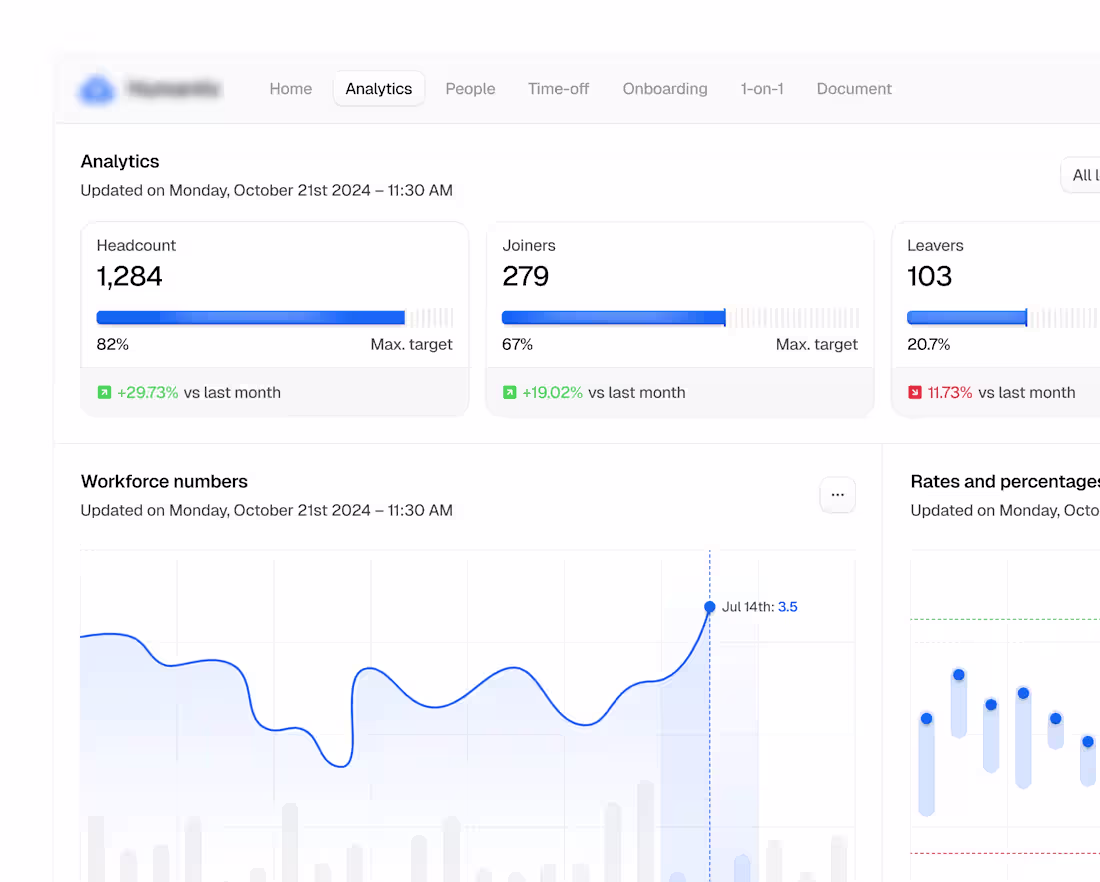Click the Headcount value 1,284
Image resolution: width=1100 pixels, height=882 pixels.
pyautogui.click(x=130, y=276)
